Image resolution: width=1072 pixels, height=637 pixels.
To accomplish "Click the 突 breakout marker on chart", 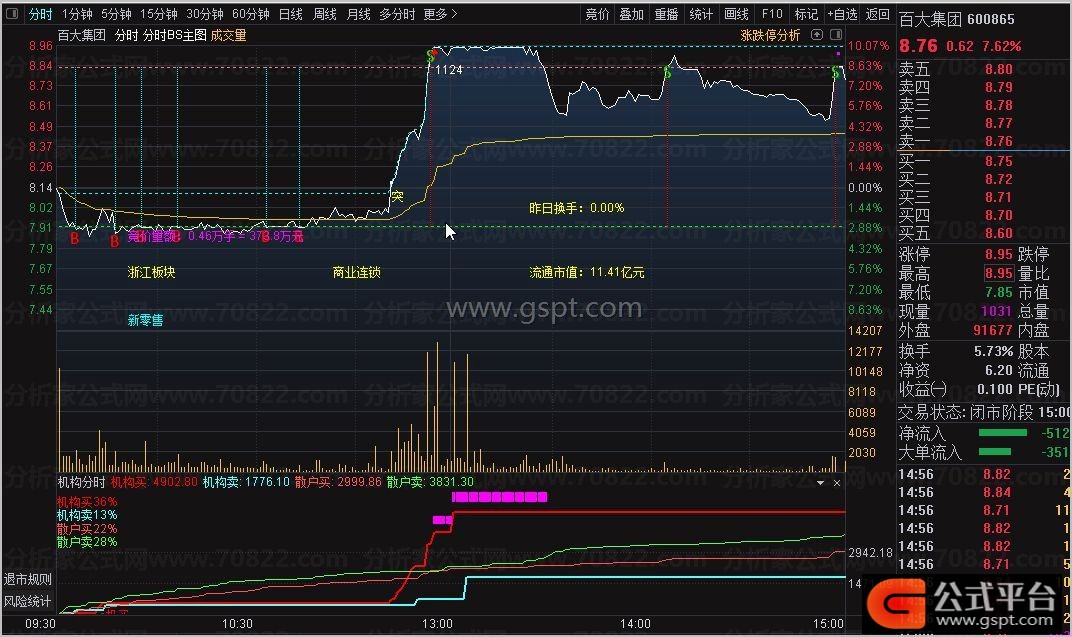I will 397,197.
